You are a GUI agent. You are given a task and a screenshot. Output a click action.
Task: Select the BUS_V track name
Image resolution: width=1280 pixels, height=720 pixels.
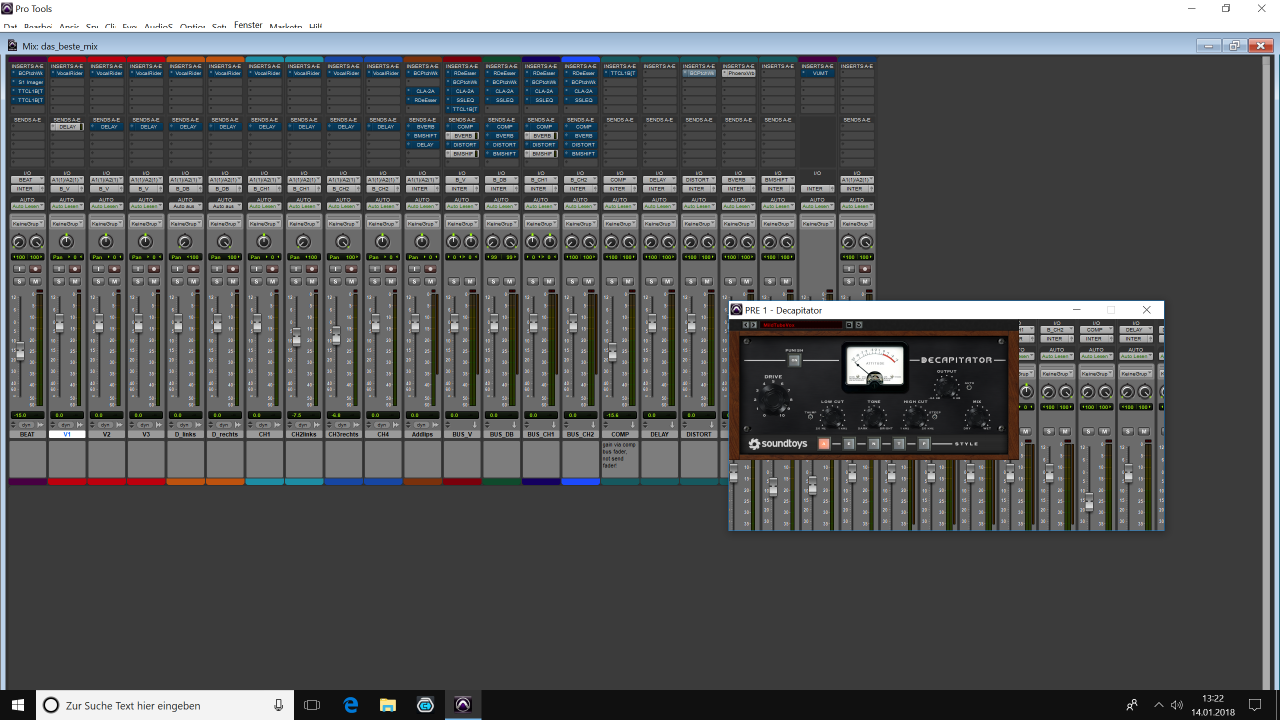(462, 434)
